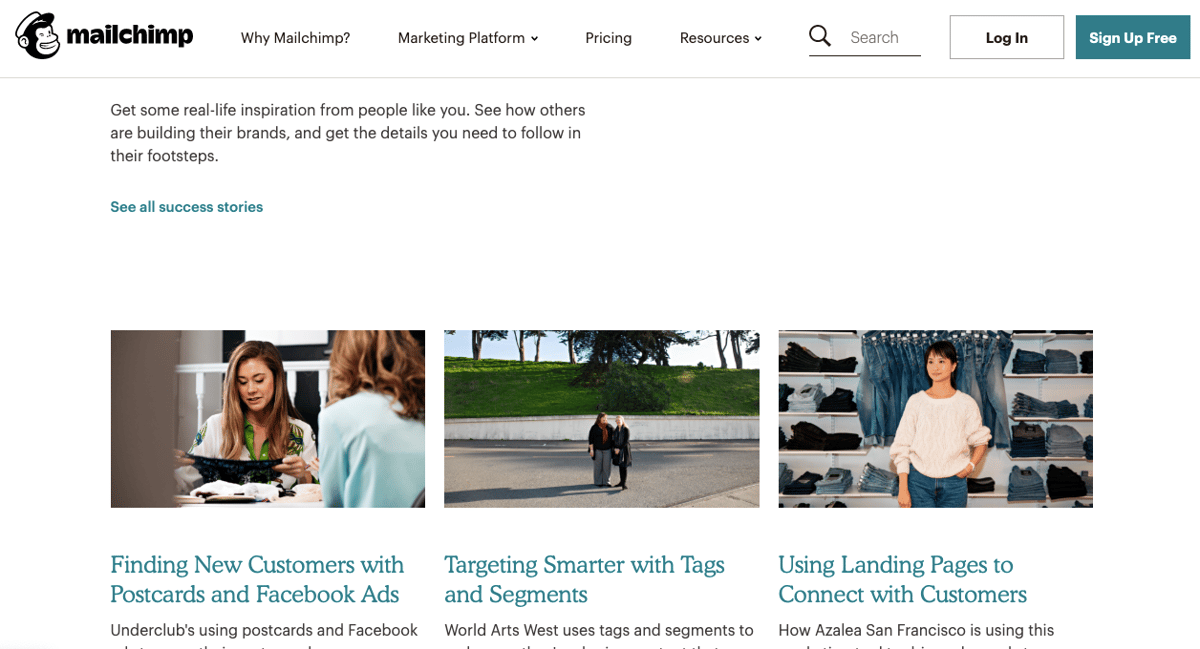Open the Why Mailchimp? menu item
The width and height of the screenshot is (1200, 649).
295,37
